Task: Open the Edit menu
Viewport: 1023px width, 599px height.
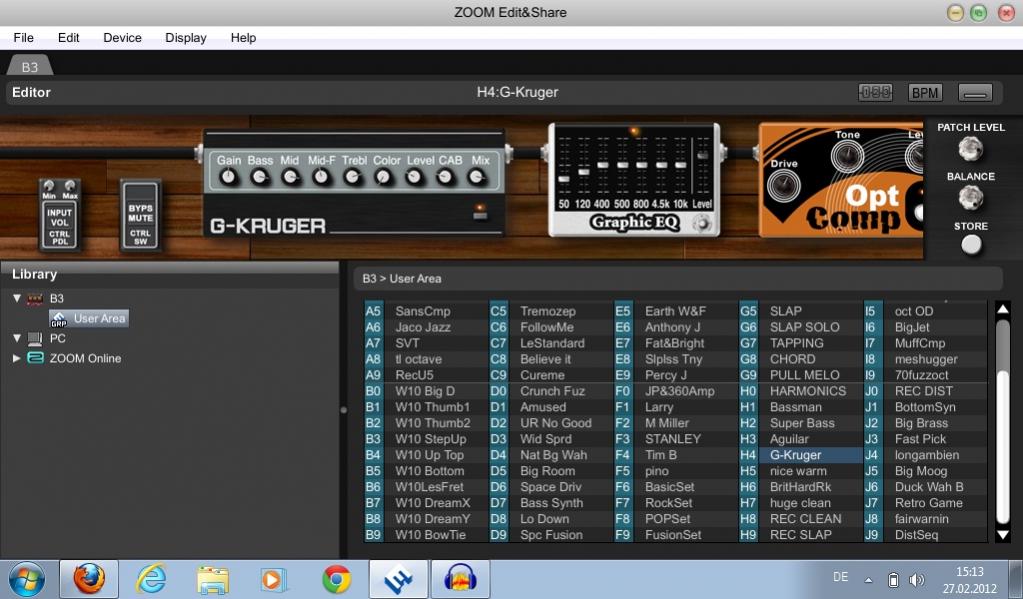Action: coord(69,38)
